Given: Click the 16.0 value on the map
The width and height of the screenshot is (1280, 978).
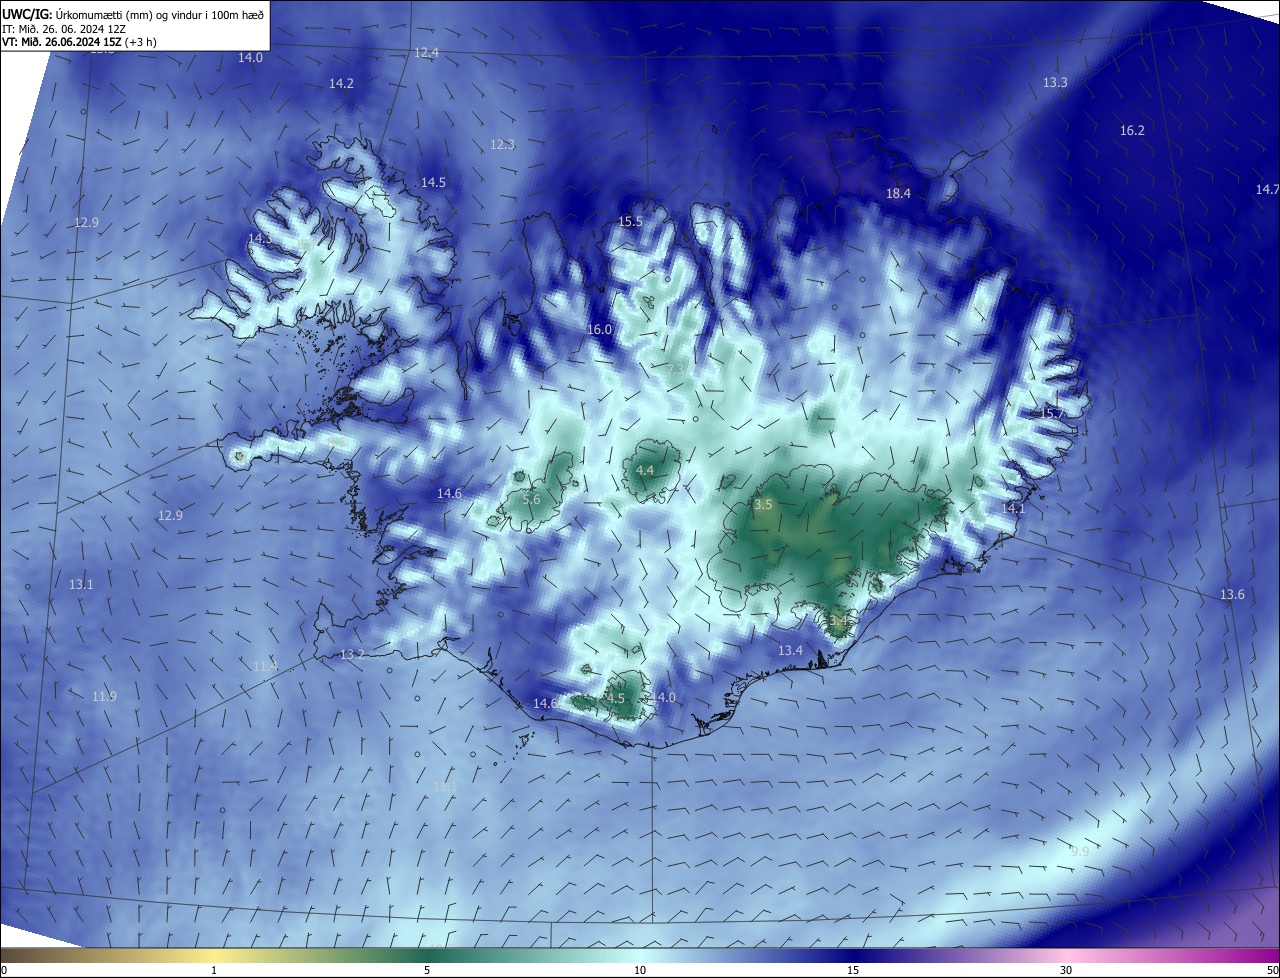Looking at the screenshot, I should tap(599, 329).
